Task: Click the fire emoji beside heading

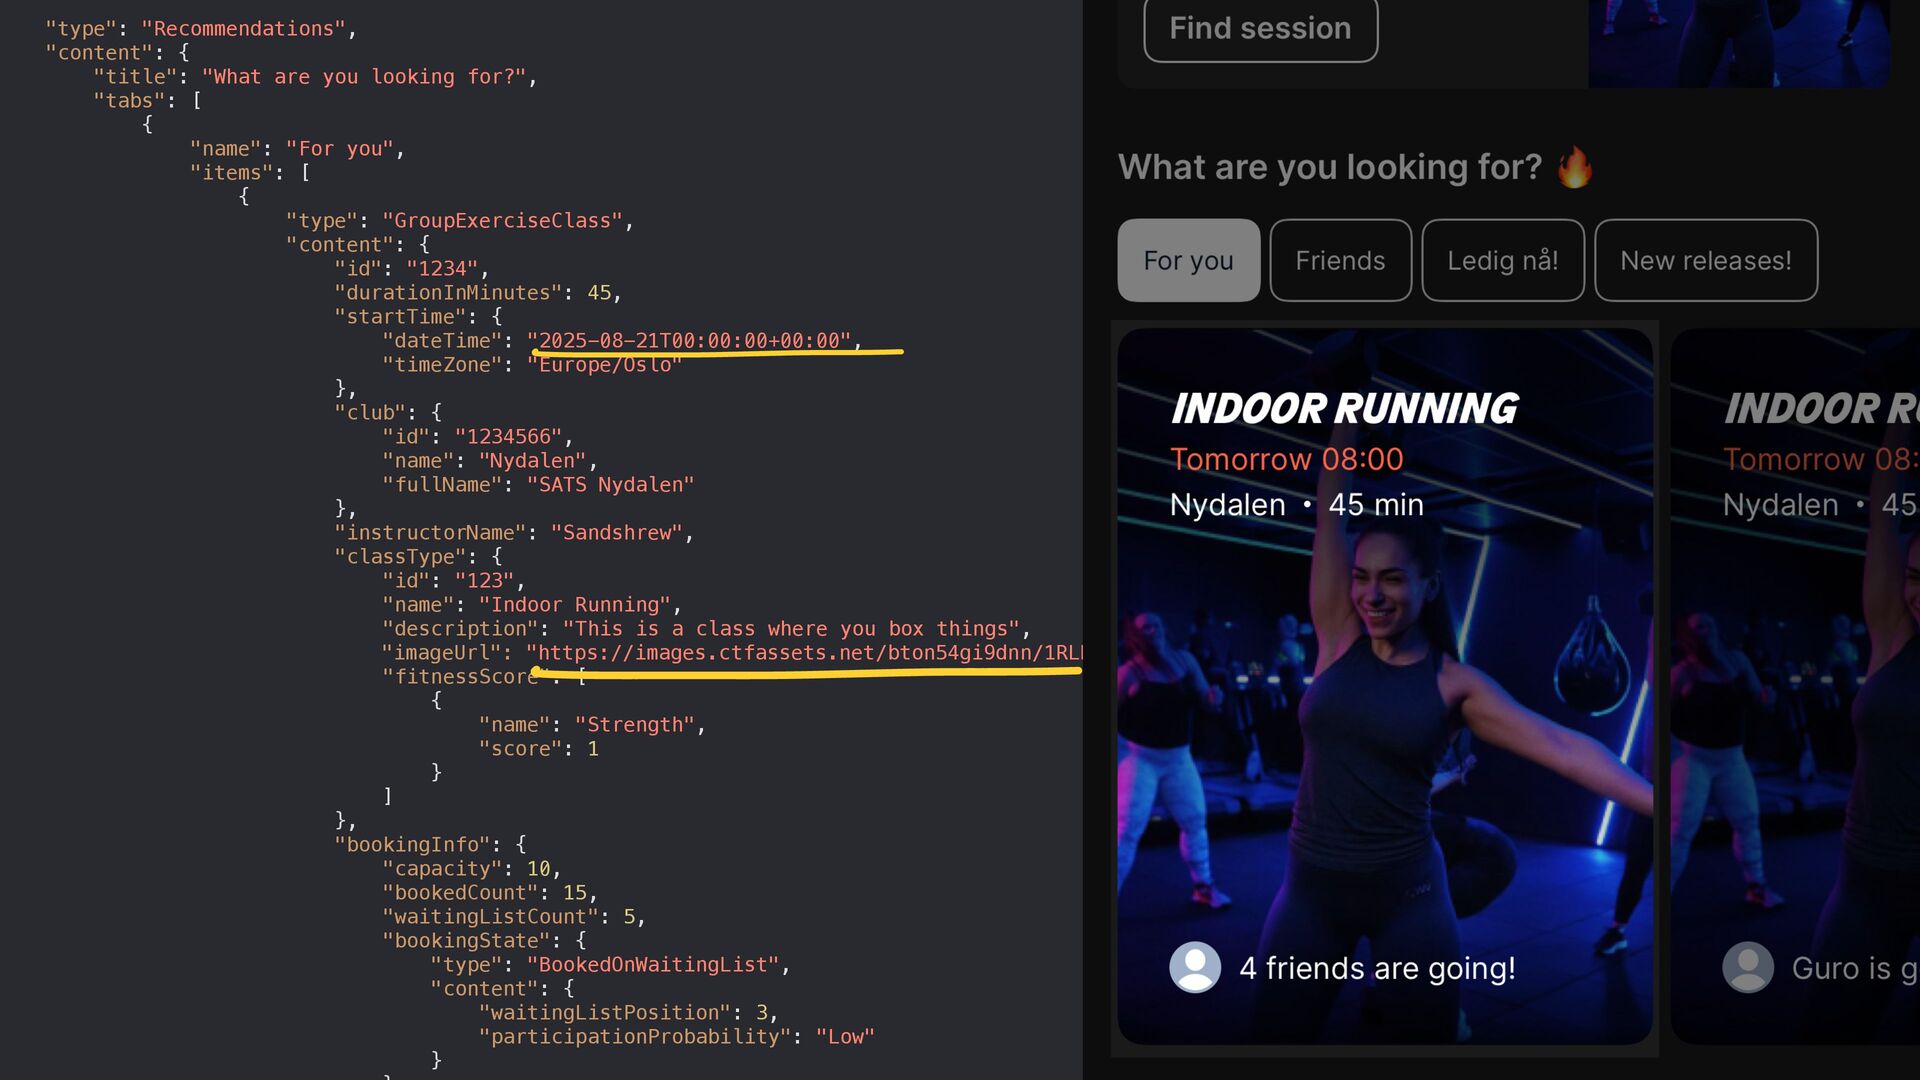Action: [x=1575, y=167]
